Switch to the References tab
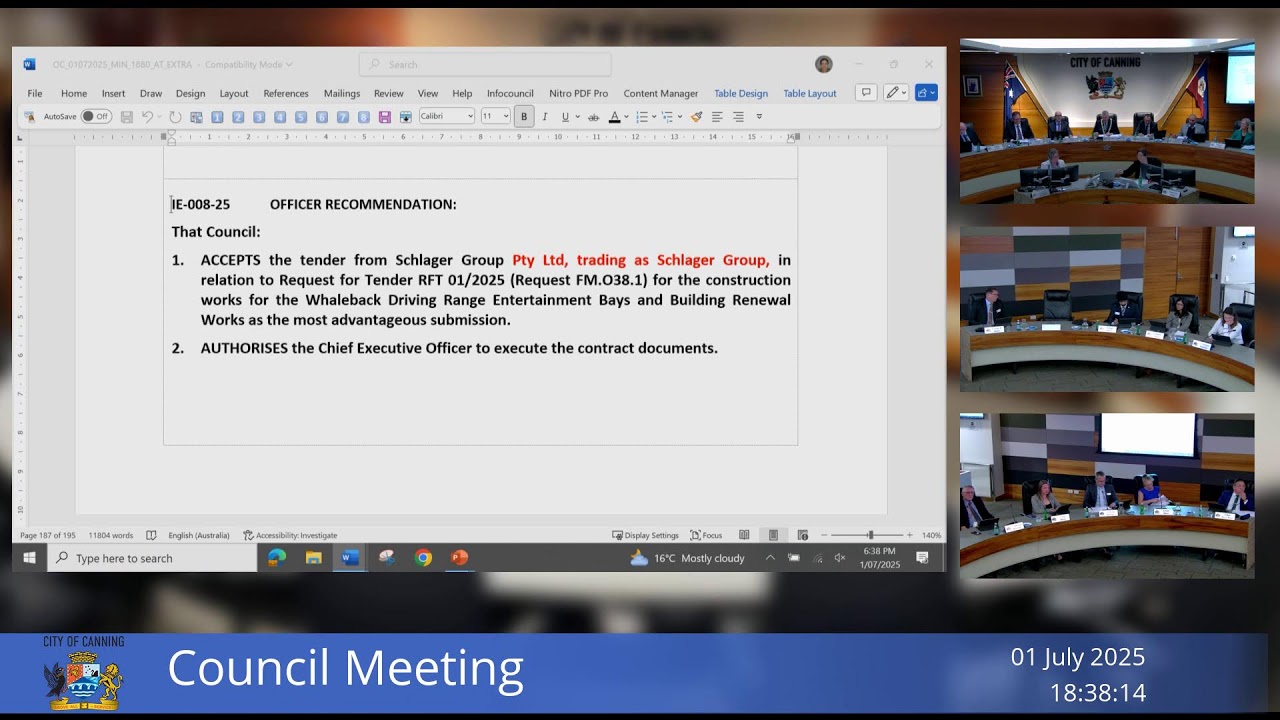This screenshot has height=720, width=1280. coord(286,93)
